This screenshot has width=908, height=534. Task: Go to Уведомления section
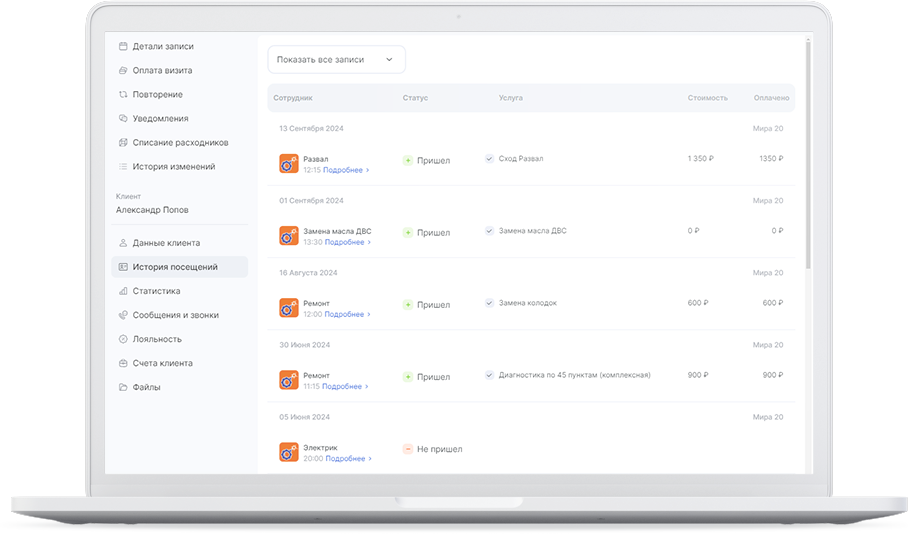(180, 118)
